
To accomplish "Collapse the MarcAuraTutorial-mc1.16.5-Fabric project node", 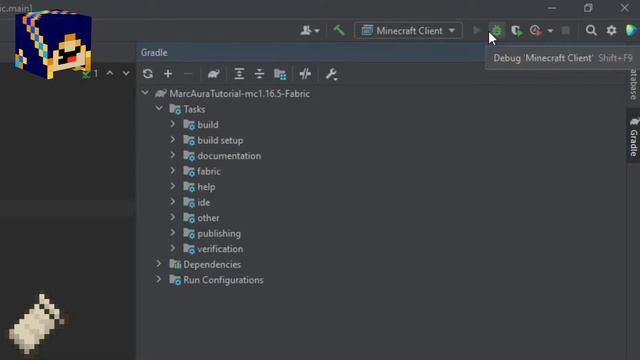I will click(x=145, y=93).
